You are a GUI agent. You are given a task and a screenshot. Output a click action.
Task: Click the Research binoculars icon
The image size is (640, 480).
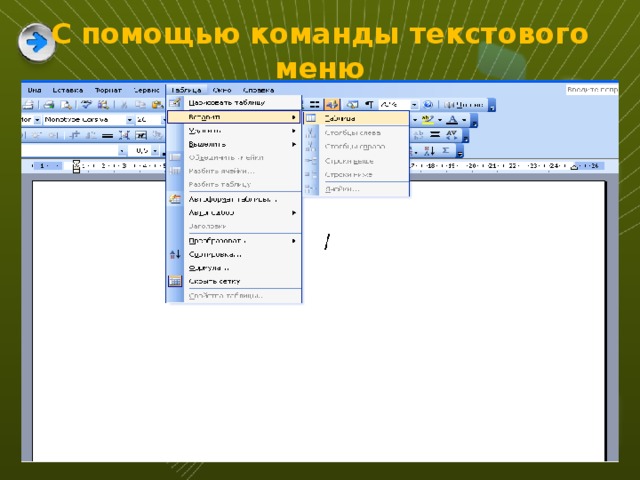tap(103, 105)
